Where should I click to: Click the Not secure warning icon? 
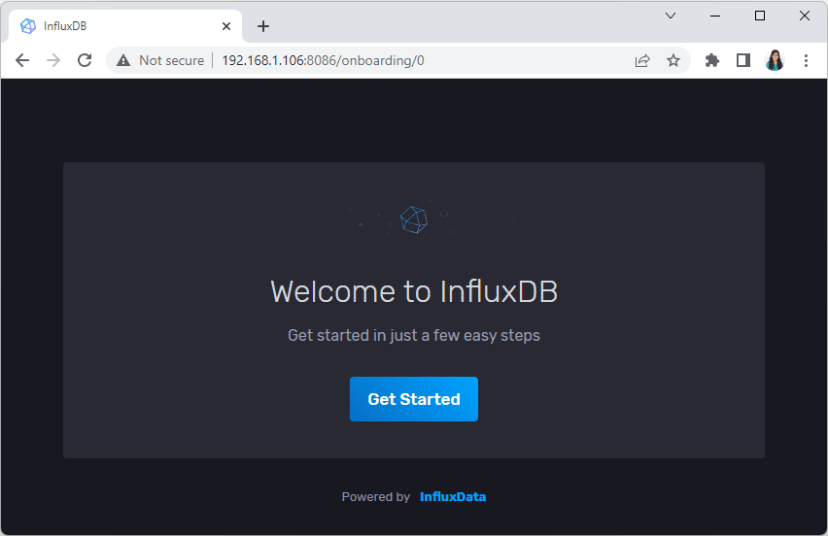coord(123,60)
